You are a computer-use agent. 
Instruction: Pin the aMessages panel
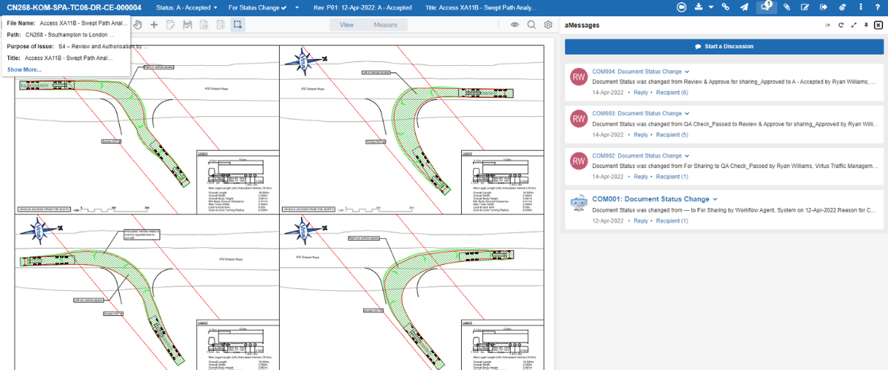(x=866, y=25)
